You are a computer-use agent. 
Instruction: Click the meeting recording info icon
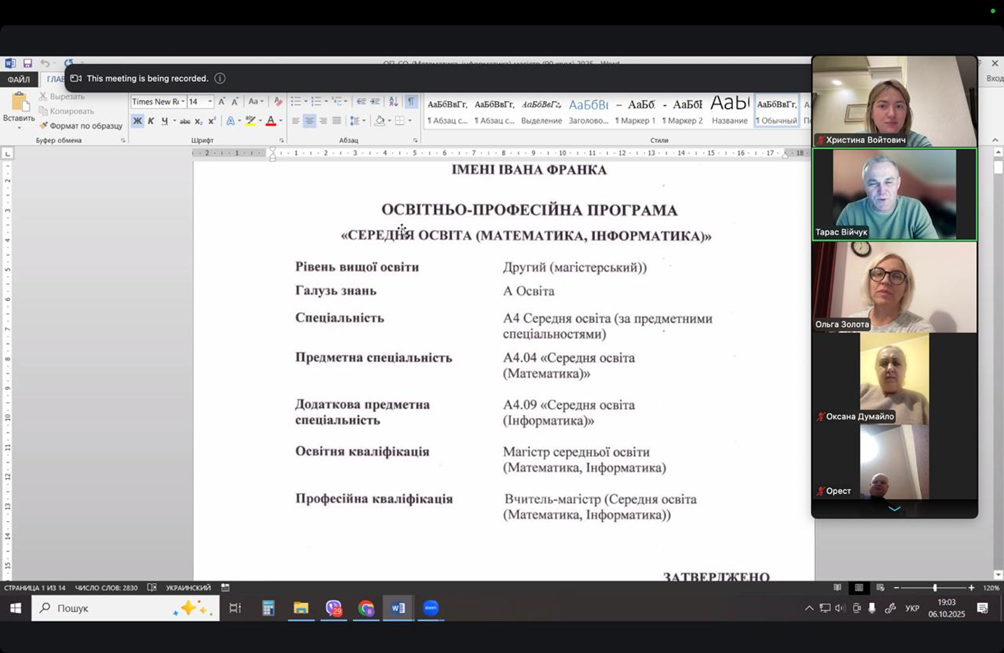[219, 78]
